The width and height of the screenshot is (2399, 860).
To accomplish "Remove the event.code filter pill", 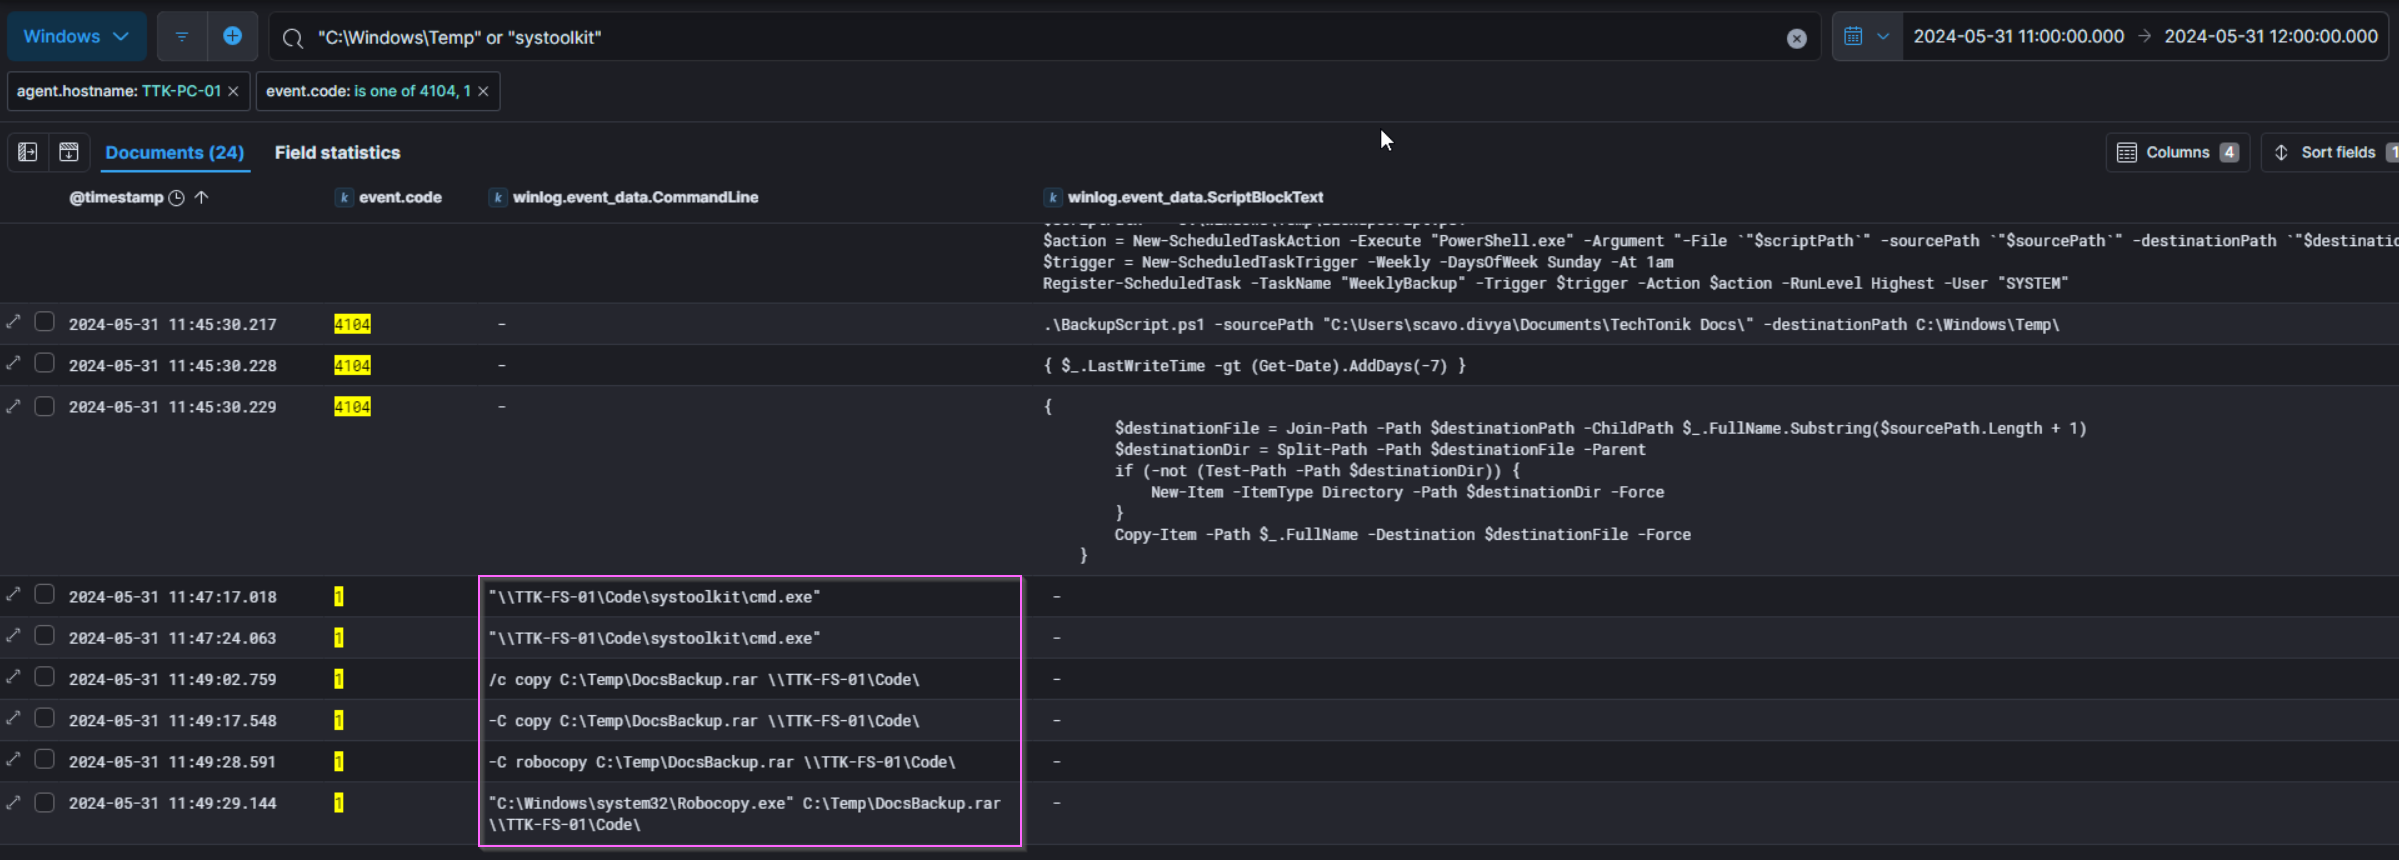I will click(x=483, y=91).
